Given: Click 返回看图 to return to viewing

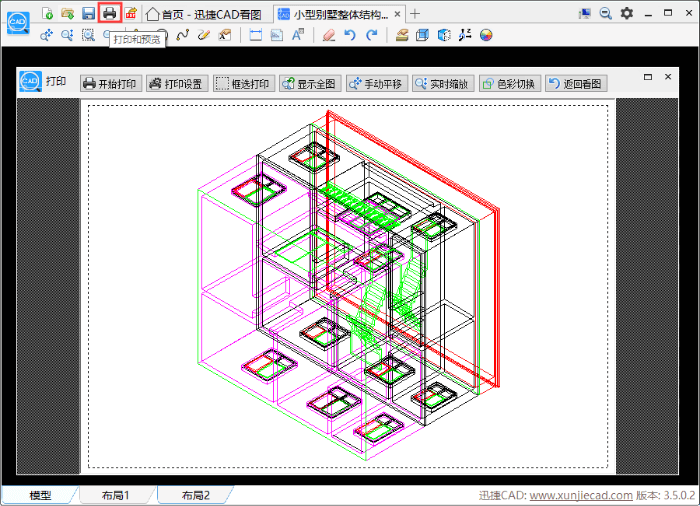Looking at the screenshot, I should pos(576,84).
